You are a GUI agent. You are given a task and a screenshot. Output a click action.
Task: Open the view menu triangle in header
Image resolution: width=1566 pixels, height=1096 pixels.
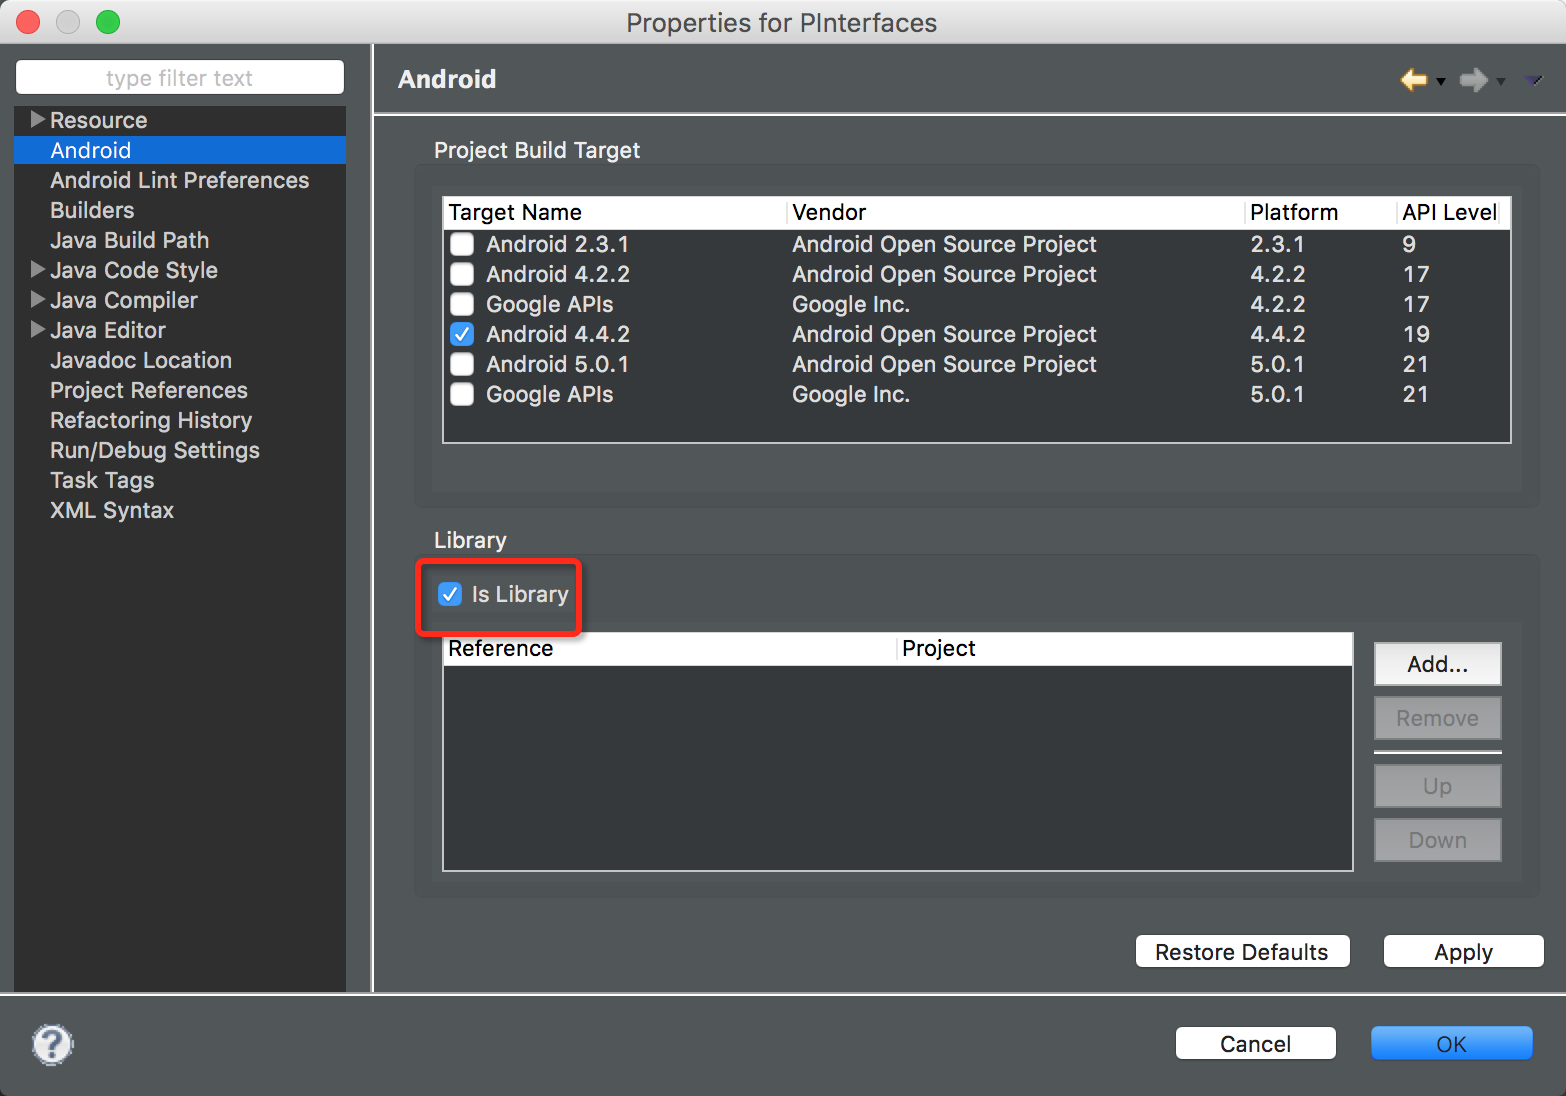pyautogui.click(x=1533, y=80)
